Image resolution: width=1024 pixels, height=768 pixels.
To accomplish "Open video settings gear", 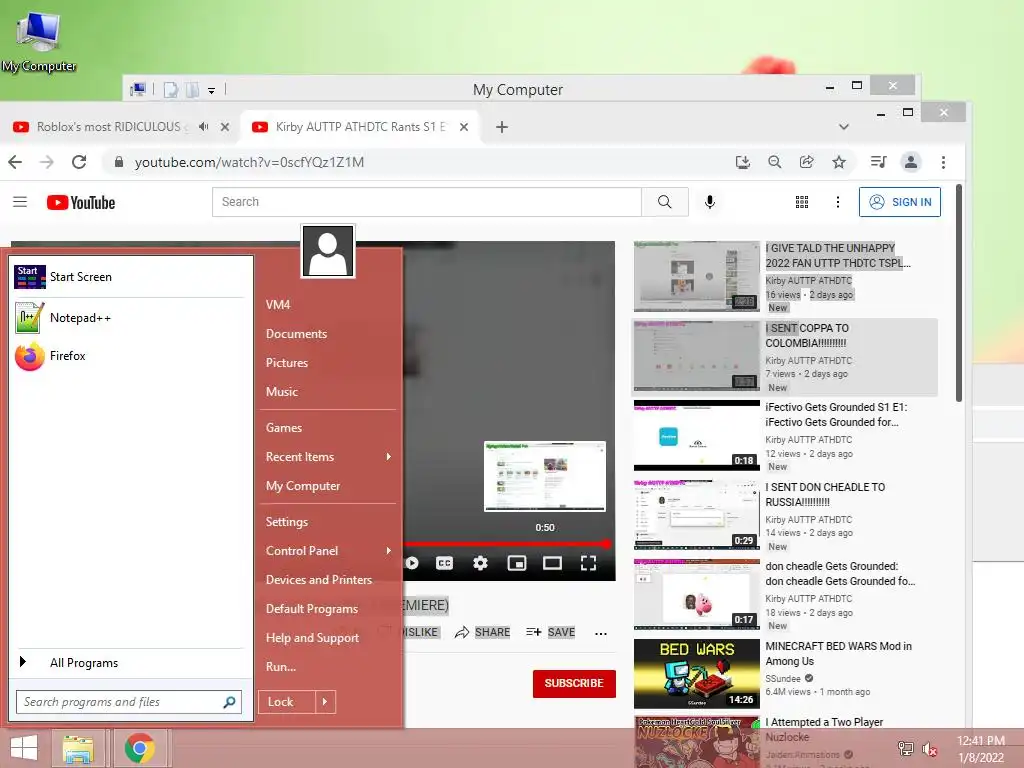I will (x=480, y=563).
